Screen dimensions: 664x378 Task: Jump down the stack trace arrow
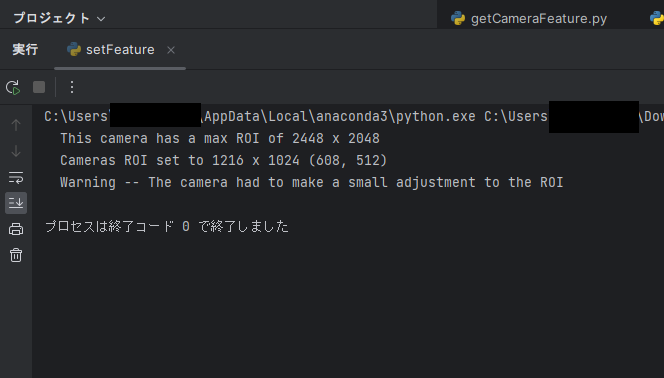[x=16, y=151]
